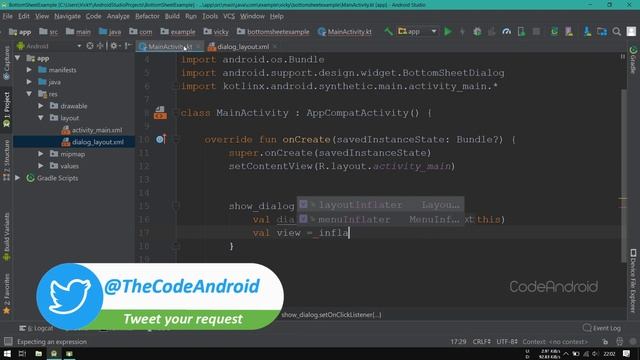Open the Refactor menu

pyautogui.click(x=147, y=16)
